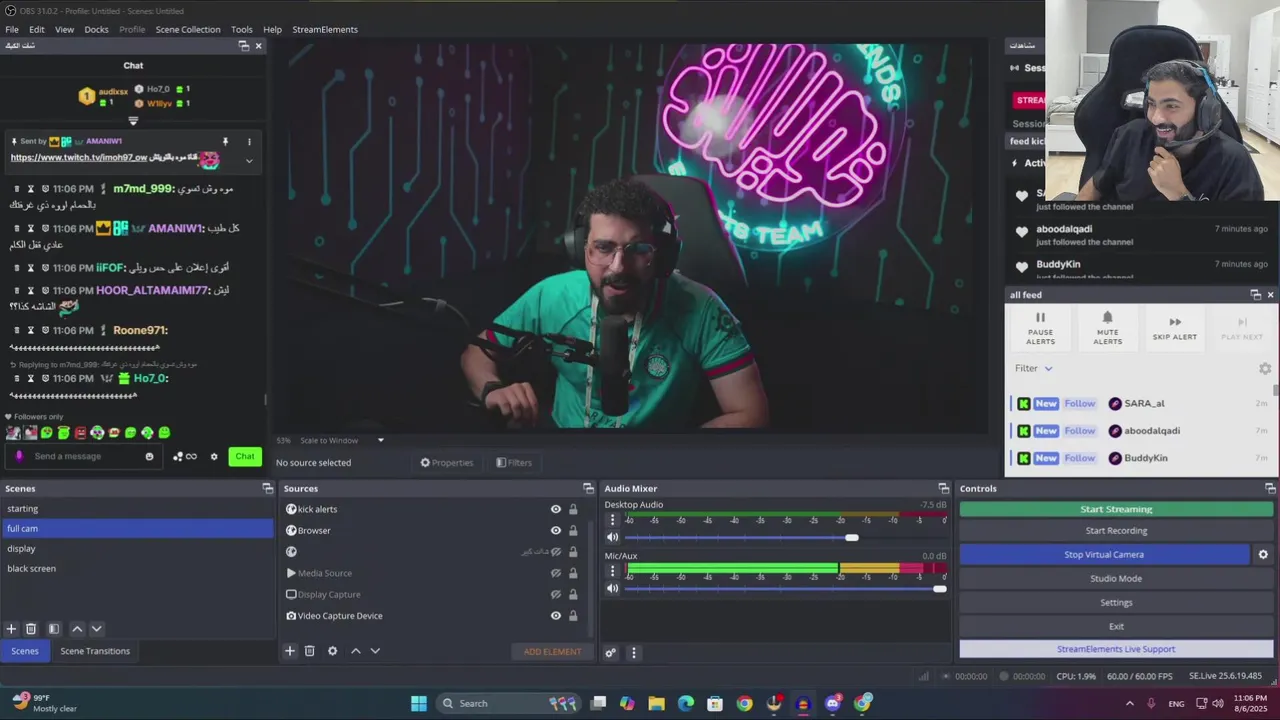Mute Mic/Aux speaker icon
The image size is (1280, 720).
tap(613, 588)
